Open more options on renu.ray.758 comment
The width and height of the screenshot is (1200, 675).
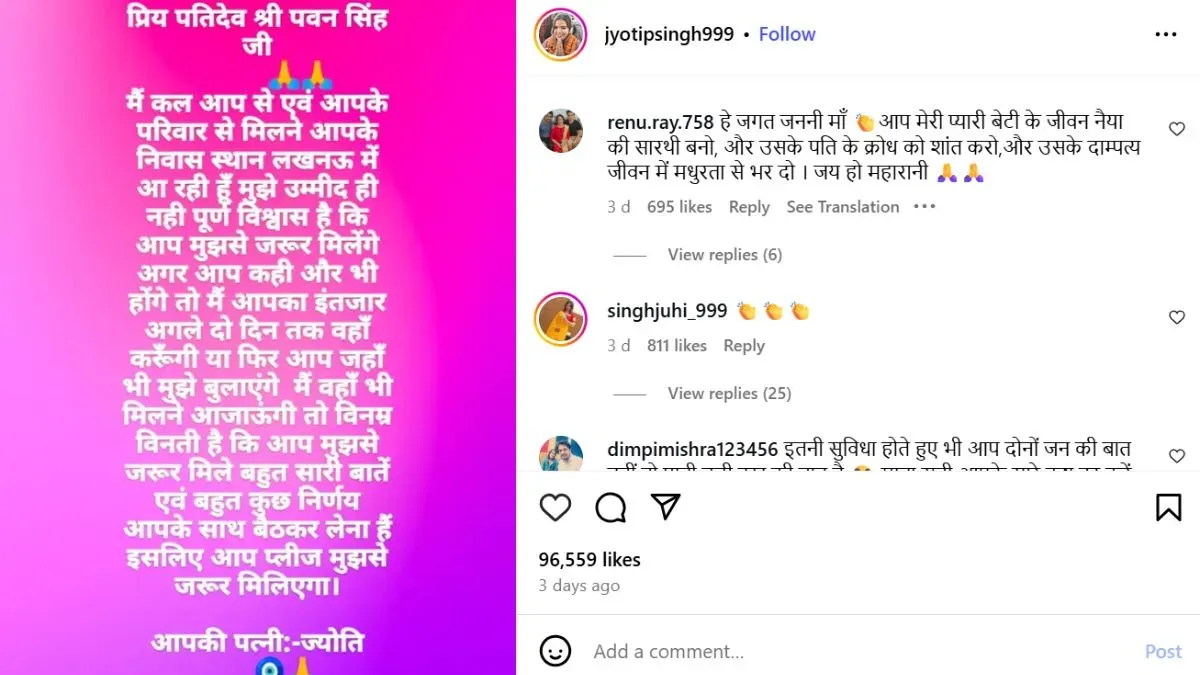(x=924, y=207)
